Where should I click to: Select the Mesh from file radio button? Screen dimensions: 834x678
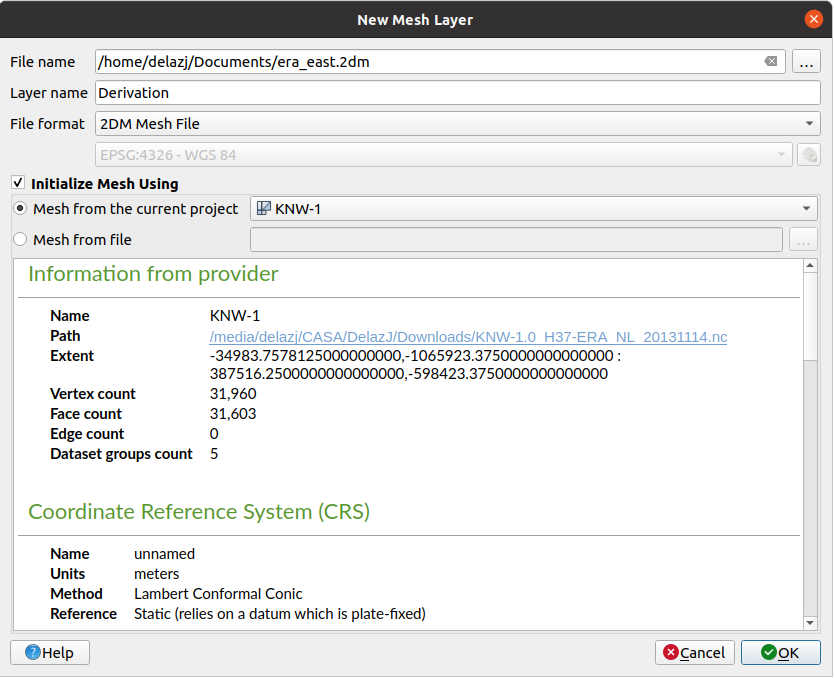click(20, 239)
